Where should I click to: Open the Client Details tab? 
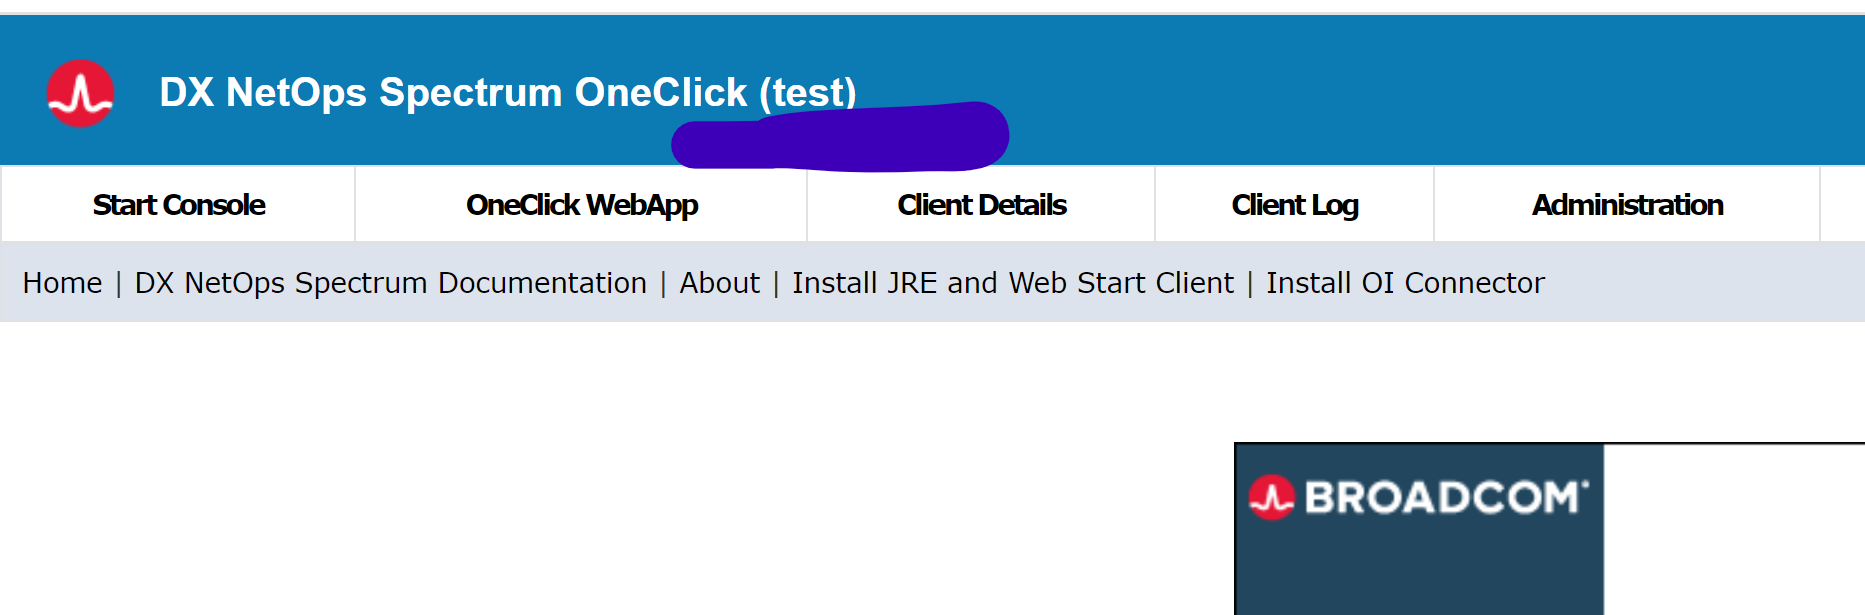tap(981, 204)
